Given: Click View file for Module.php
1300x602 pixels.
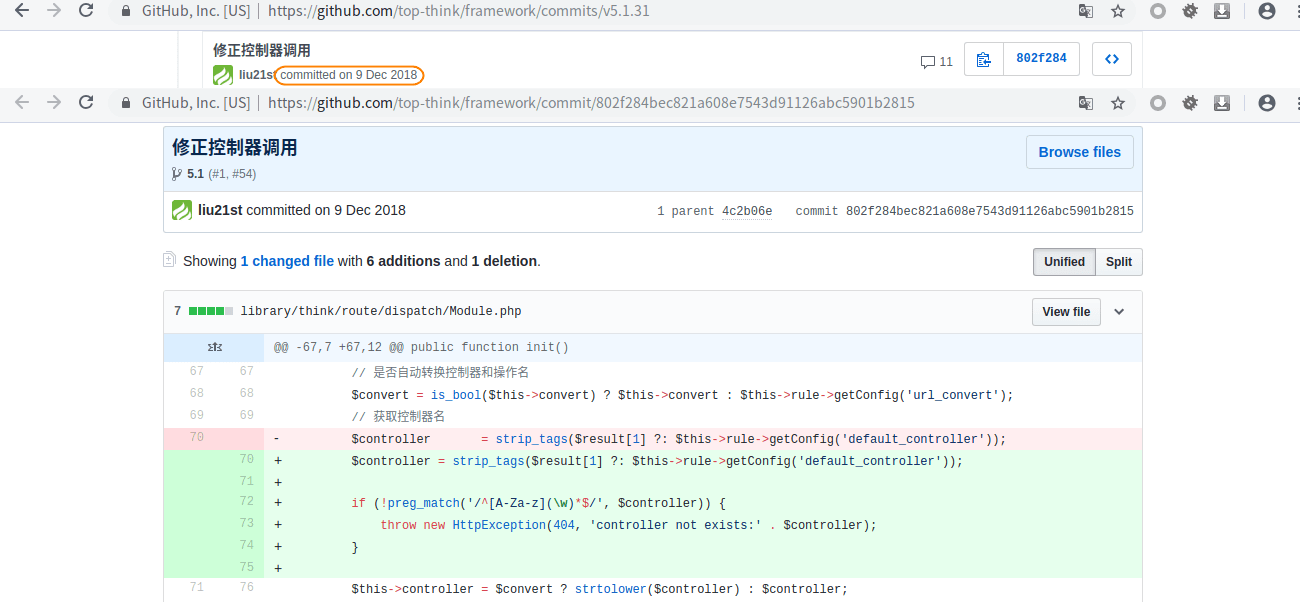Looking at the screenshot, I should pyautogui.click(x=1066, y=312).
